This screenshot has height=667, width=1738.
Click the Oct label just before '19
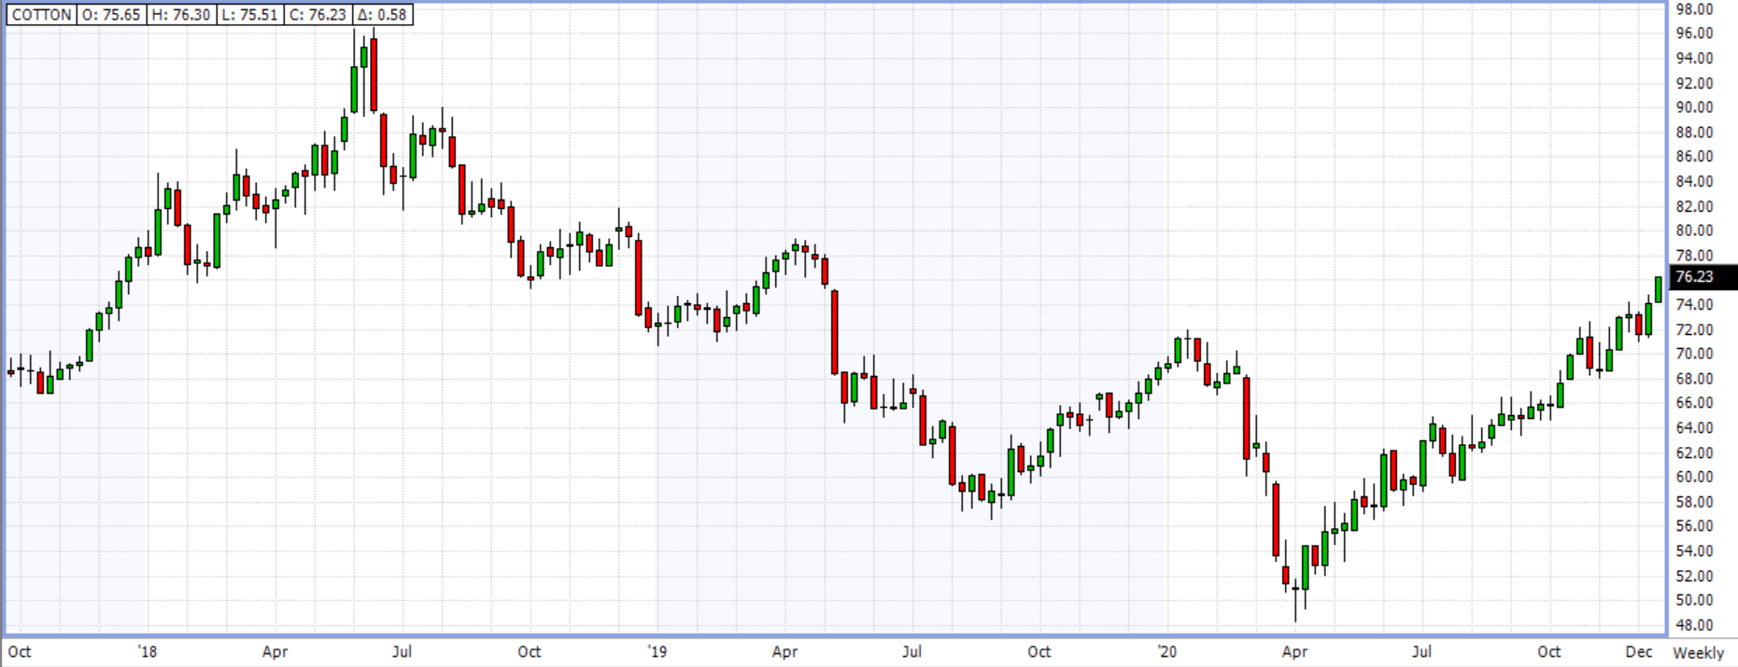529,652
